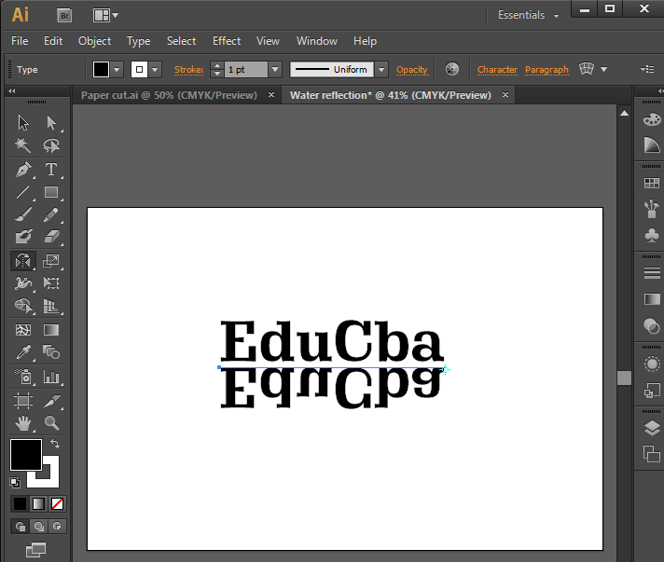Select the Scale tool

coord(51,261)
